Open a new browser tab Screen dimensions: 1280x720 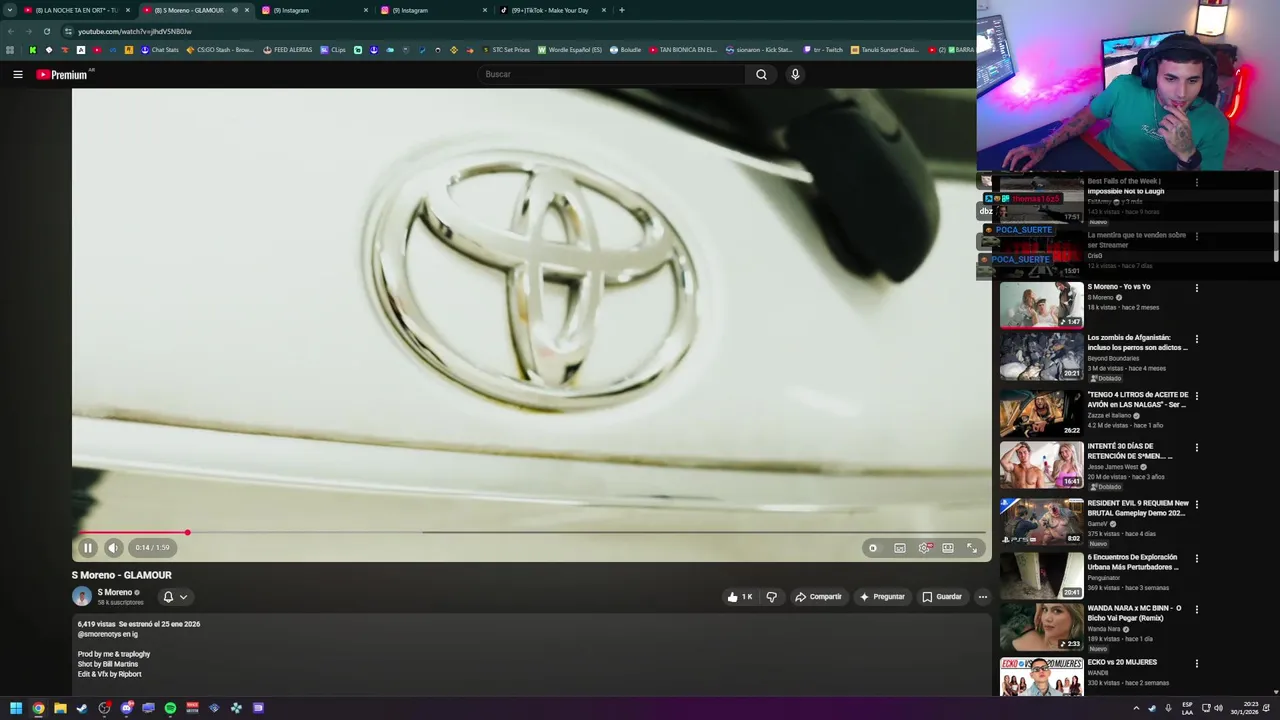coord(622,10)
